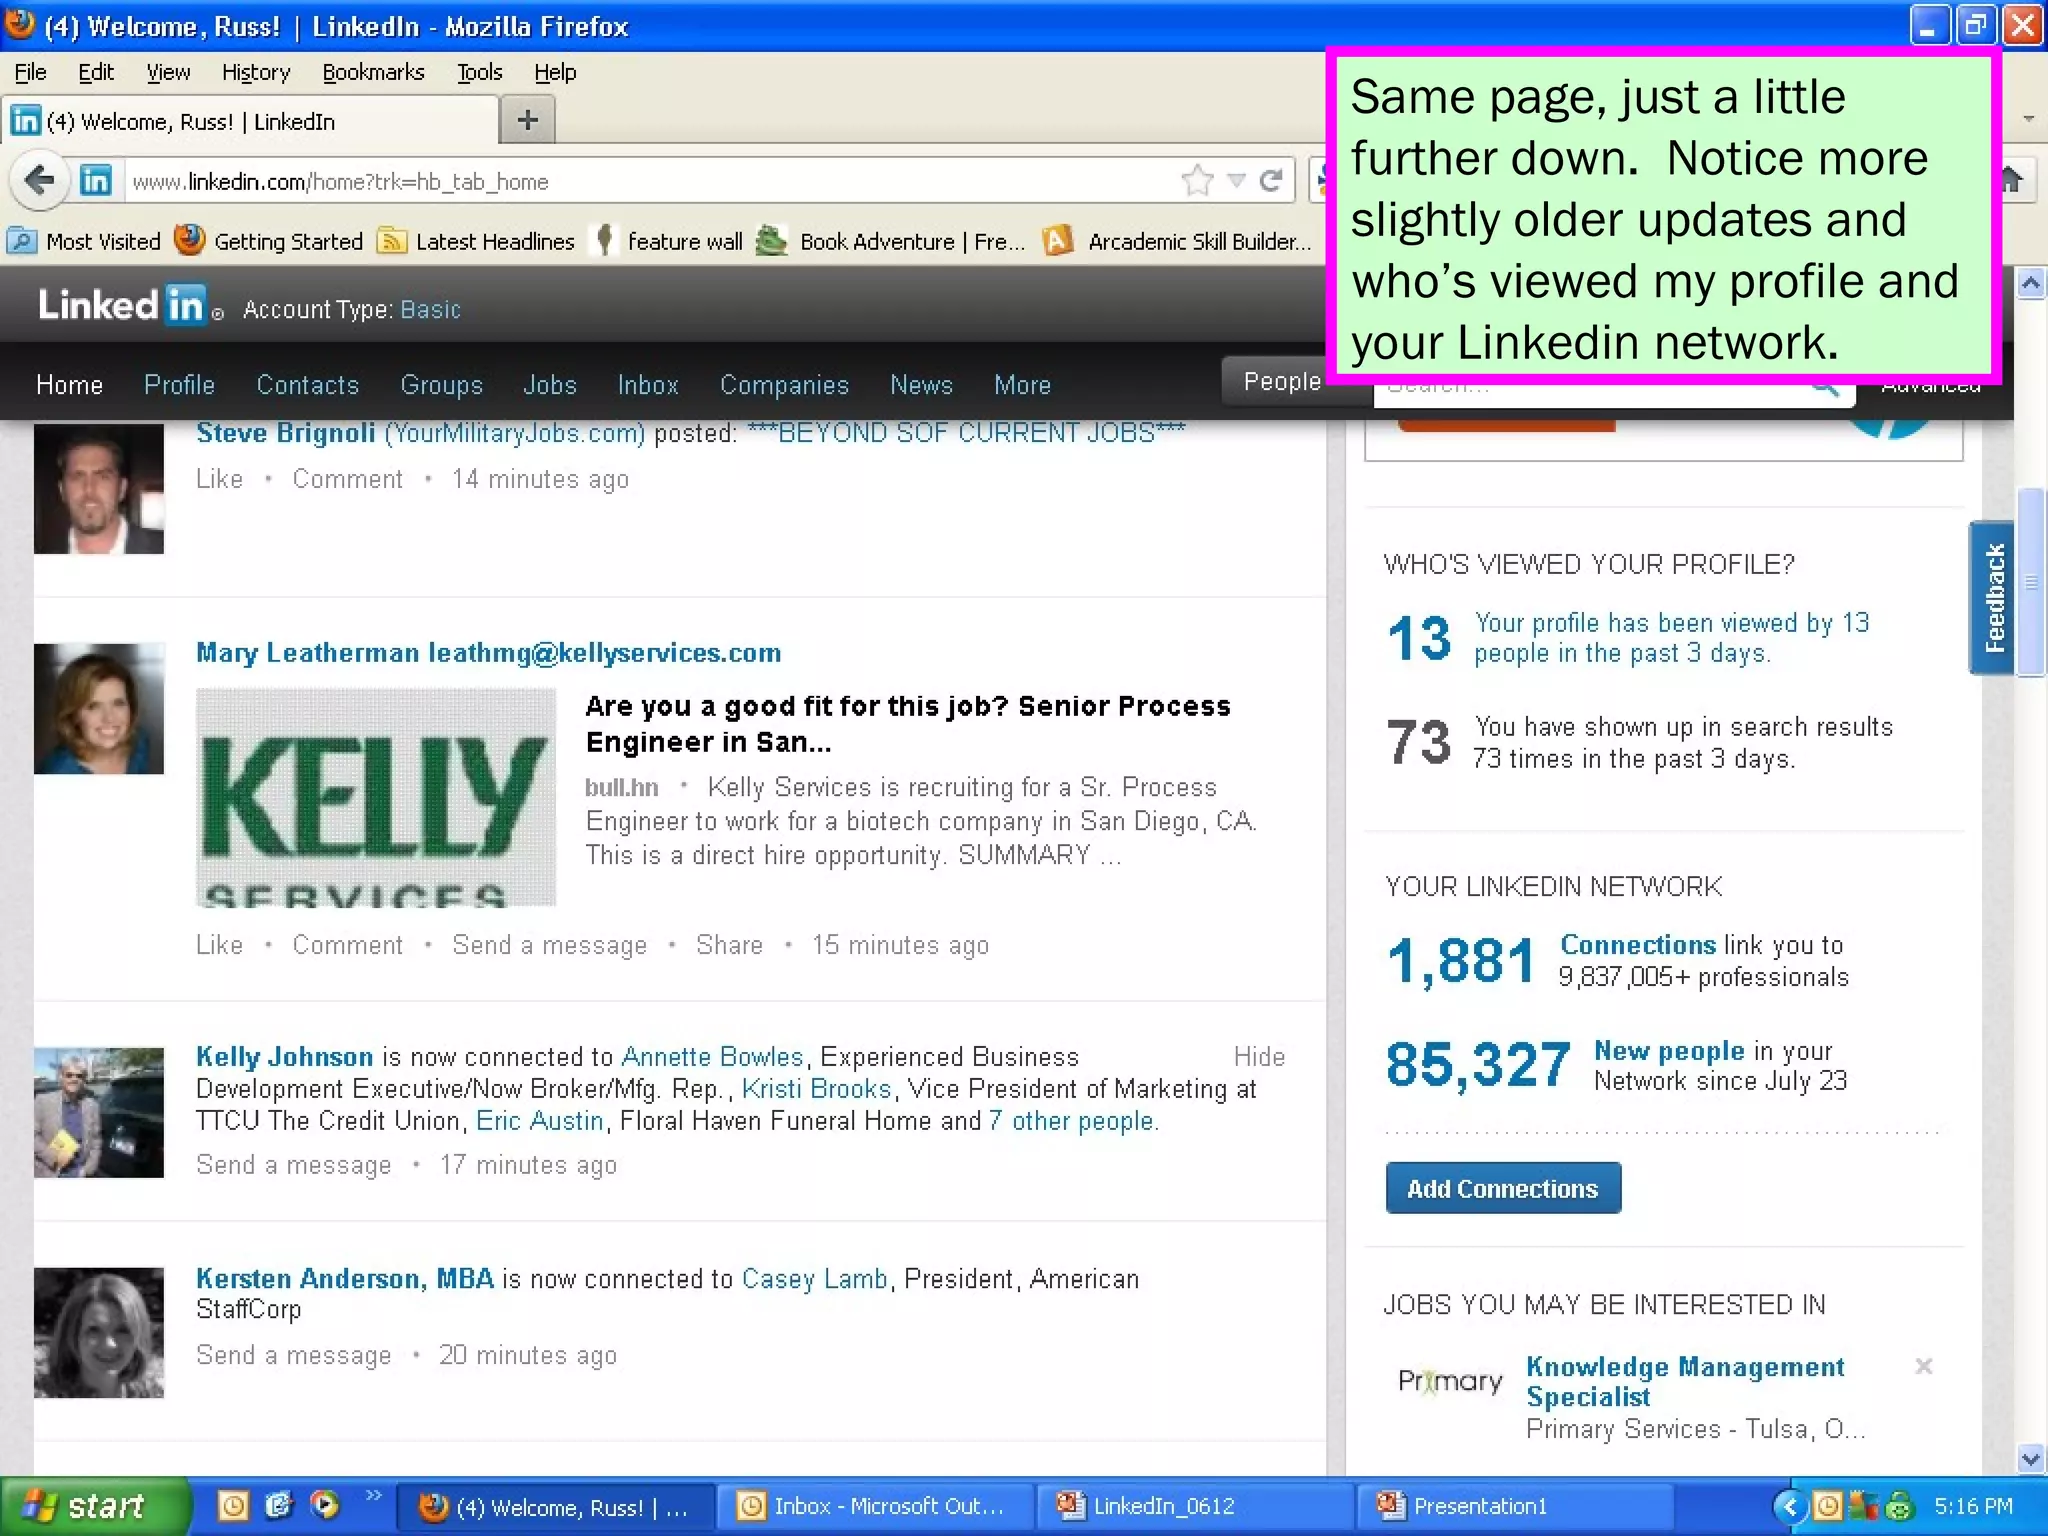Image resolution: width=2048 pixels, height=1536 pixels.
Task: Open the History menu
Action: [x=256, y=72]
